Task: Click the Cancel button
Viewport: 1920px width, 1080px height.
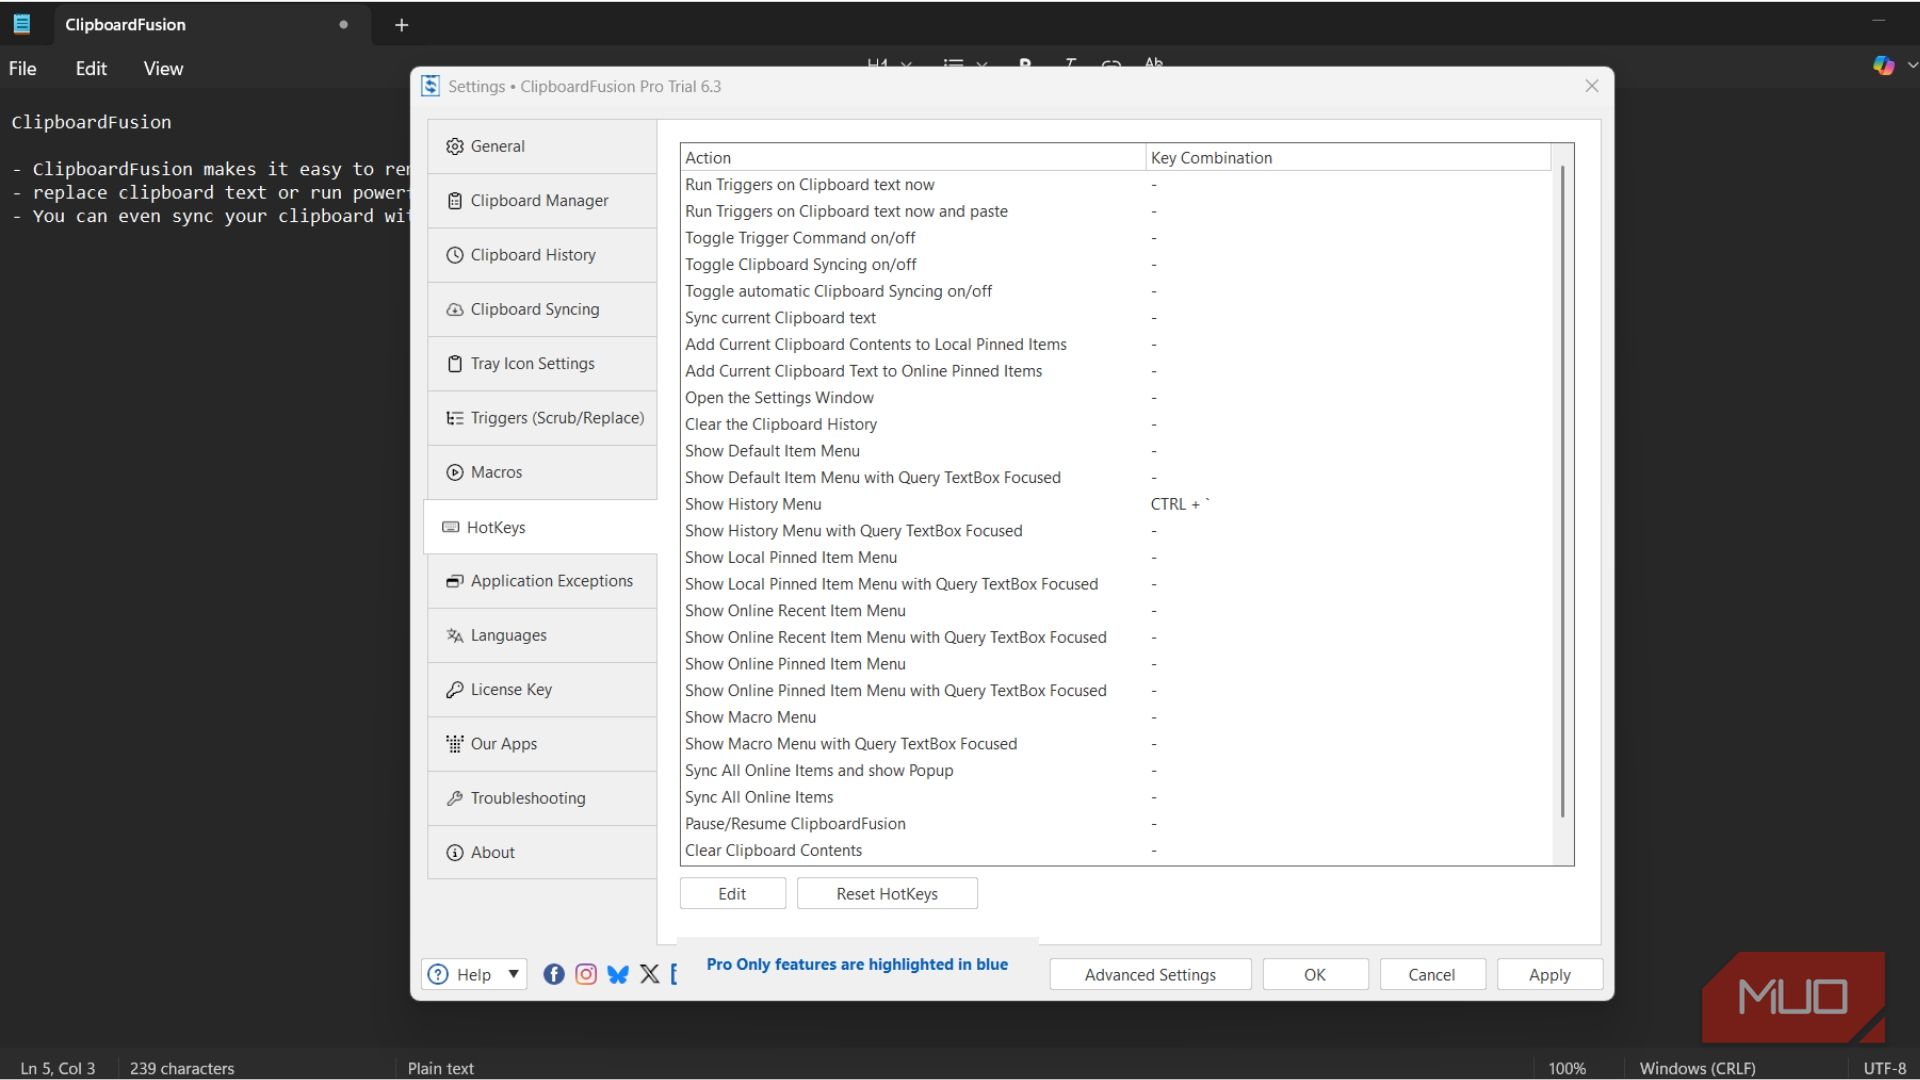Action: coord(1432,975)
